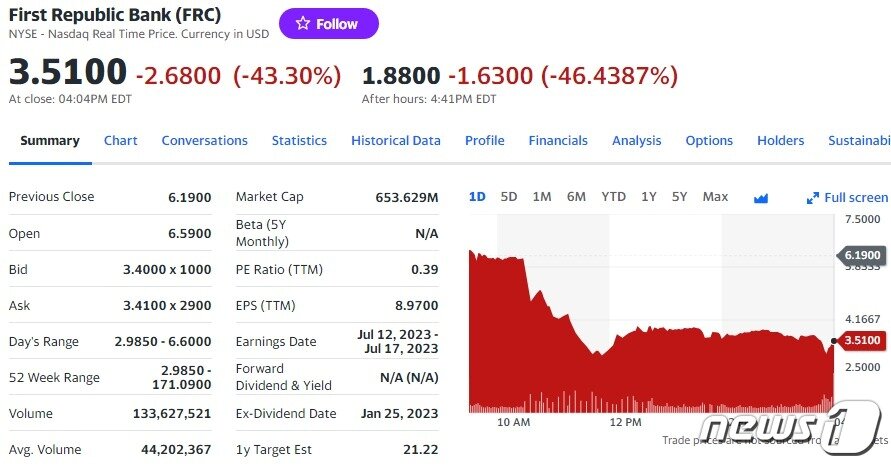Screen dimensions: 891x467
Task: Show the Holders tab
Action: pos(781,141)
